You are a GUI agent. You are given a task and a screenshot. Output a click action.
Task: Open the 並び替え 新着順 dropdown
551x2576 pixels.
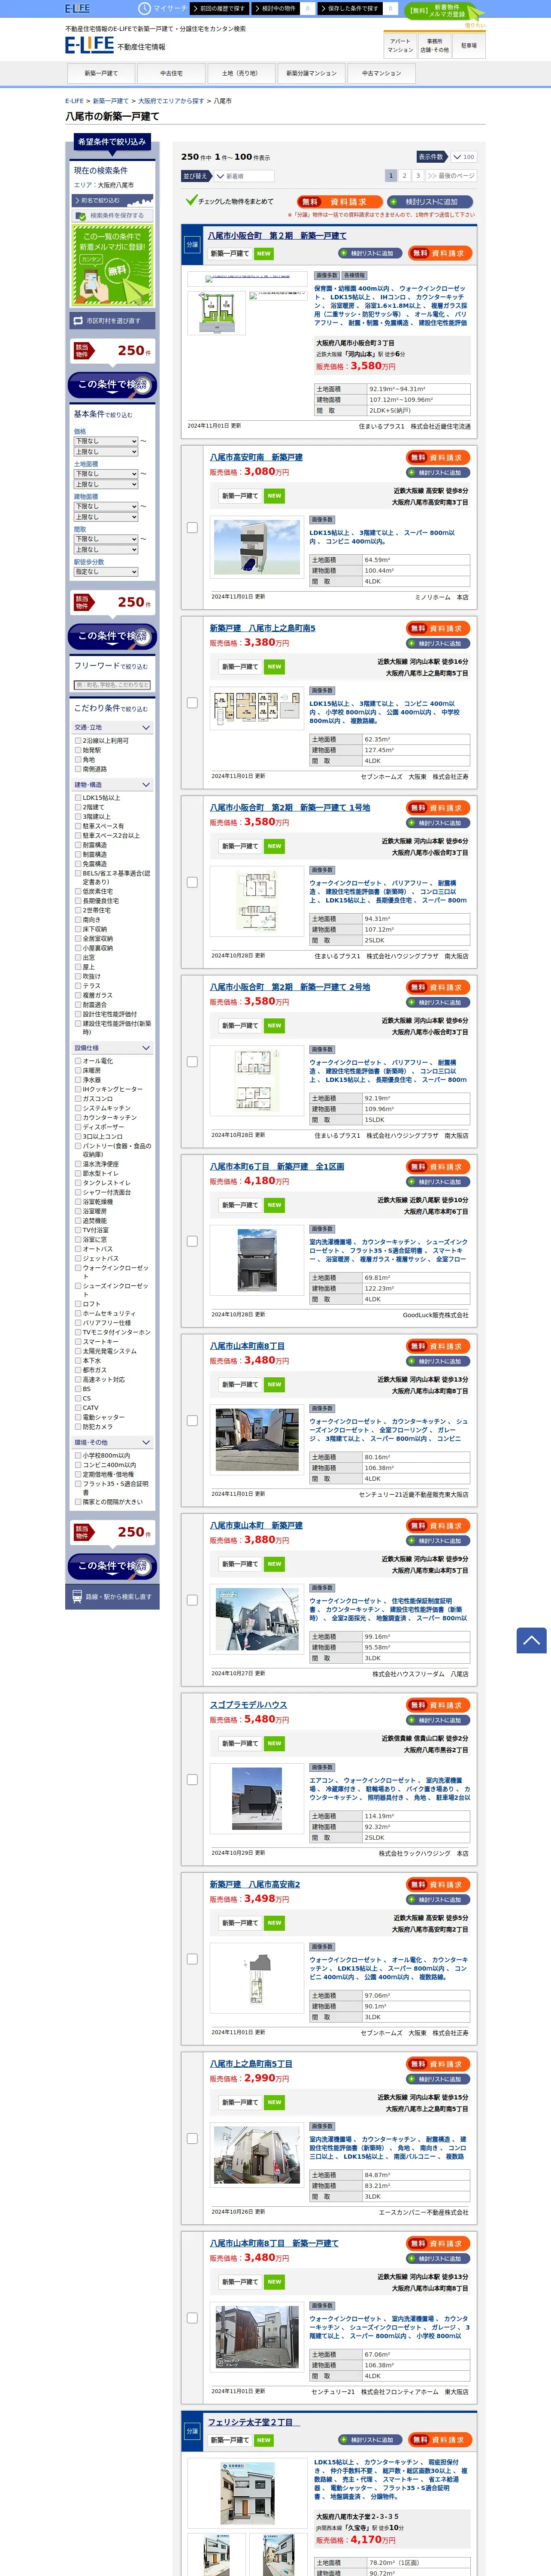click(245, 176)
